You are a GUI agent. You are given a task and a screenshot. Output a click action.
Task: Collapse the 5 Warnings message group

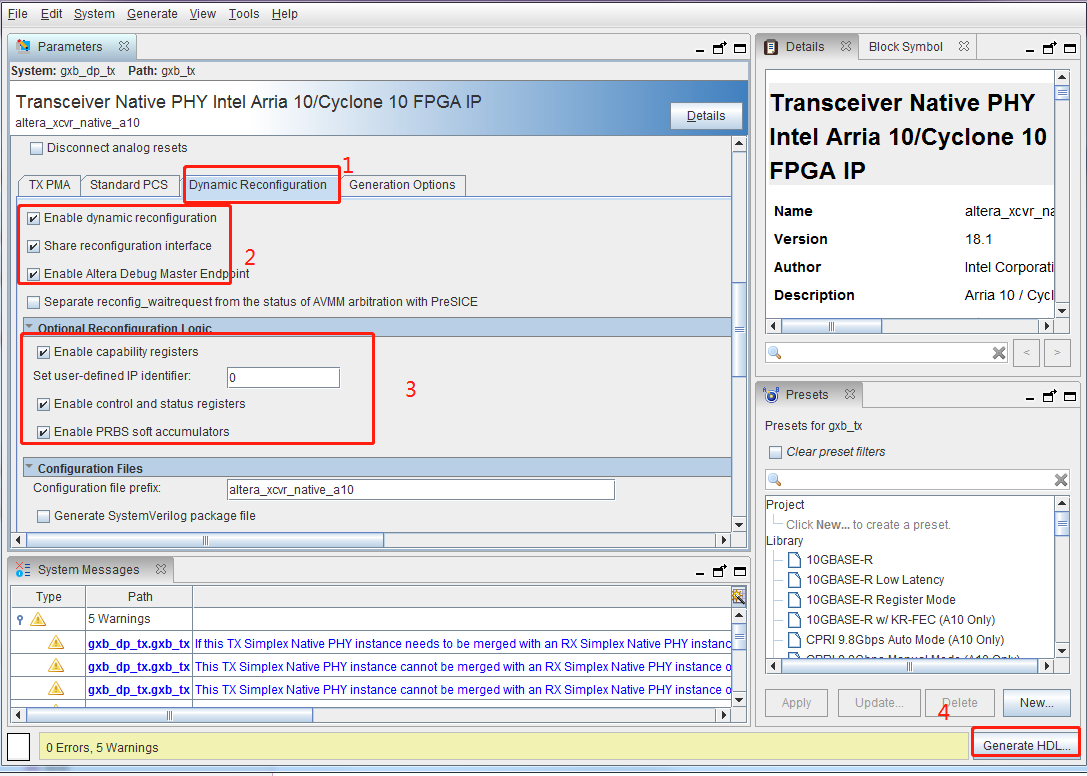[x=20, y=619]
